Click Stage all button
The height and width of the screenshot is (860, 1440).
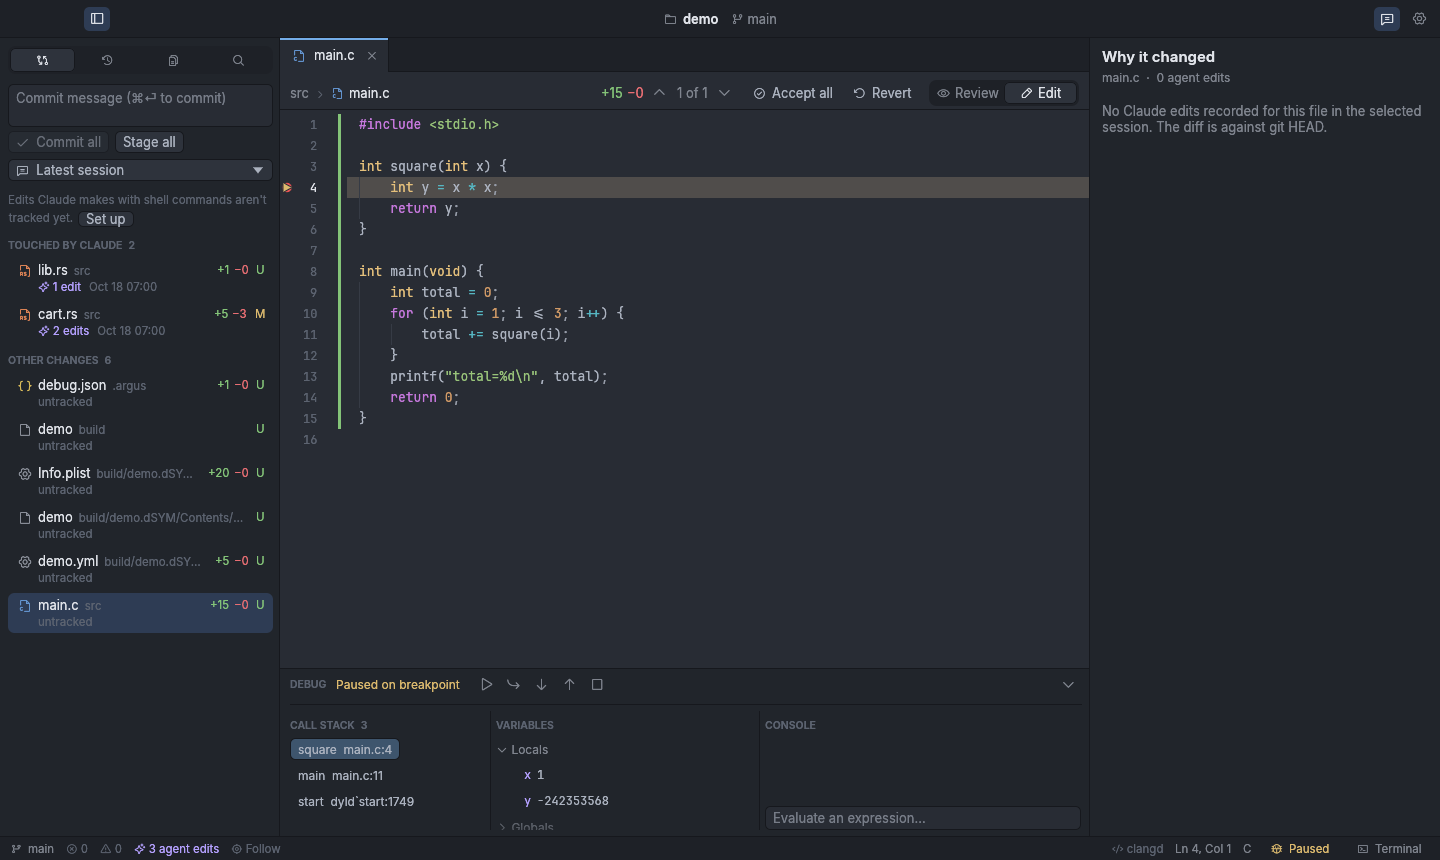pyautogui.click(x=149, y=142)
